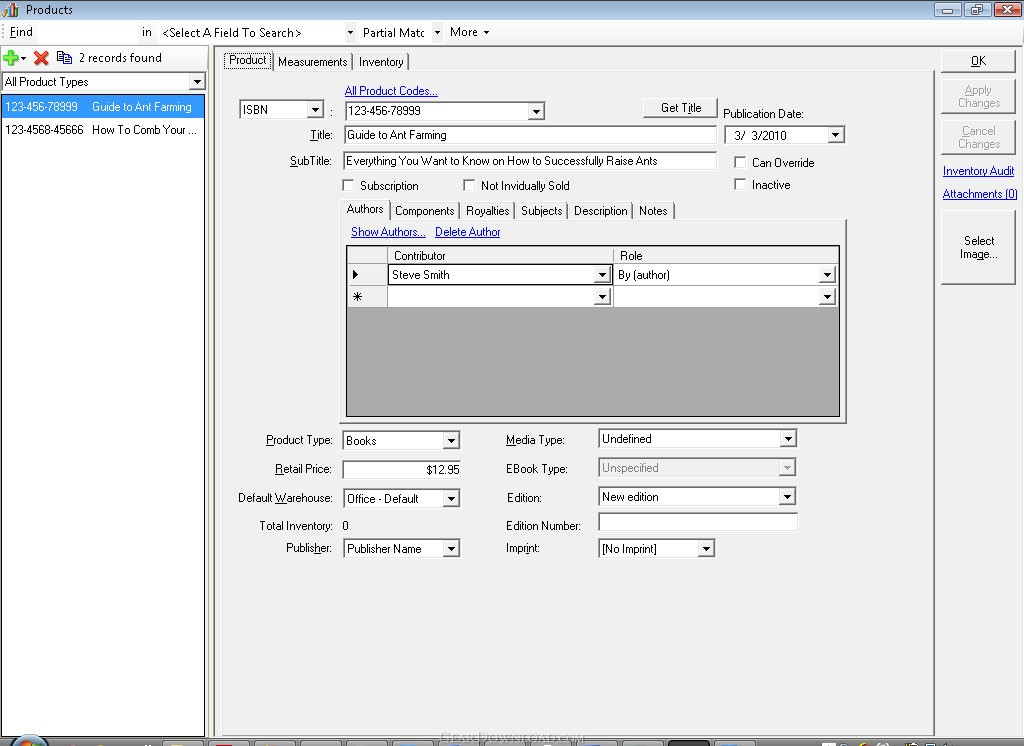Open the Publication Date picker dropdown
The width and height of the screenshot is (1024, 746).
coord(835,135)
